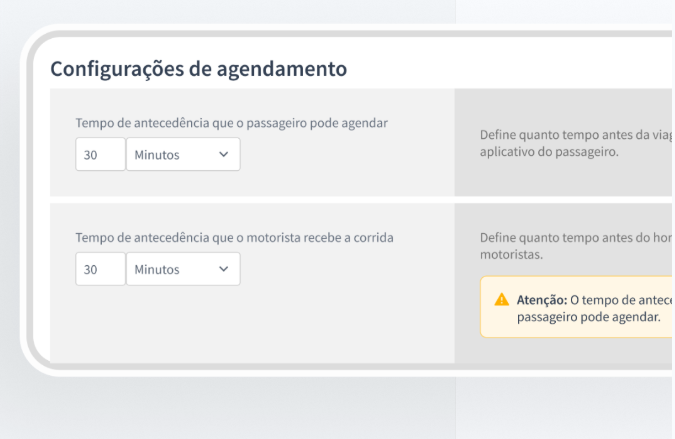Click the label about motorista receiving the corrida
This screenshot has width=675, height=439.
click(235, 237)
